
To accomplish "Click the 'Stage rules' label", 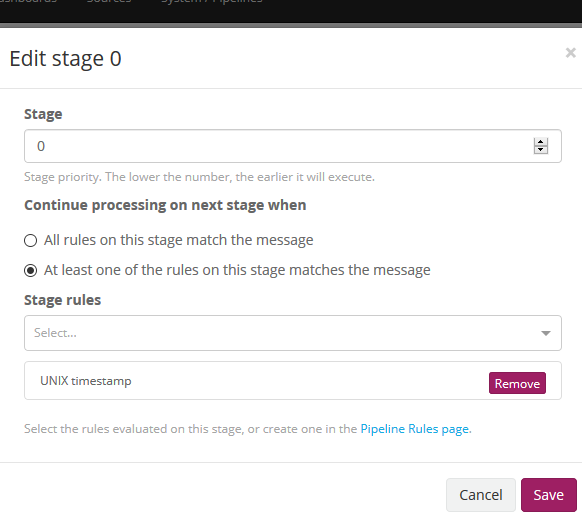I will (62, 300).
